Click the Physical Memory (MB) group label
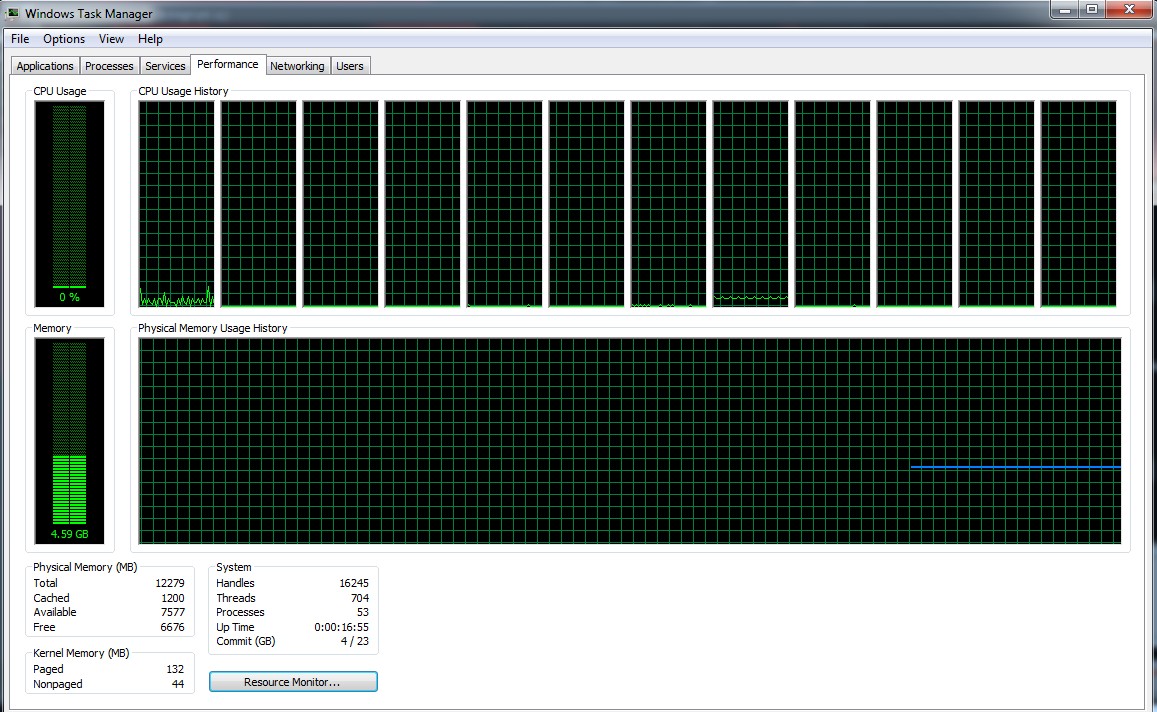This screenshot has width=1157, height=712. (85, 567)
